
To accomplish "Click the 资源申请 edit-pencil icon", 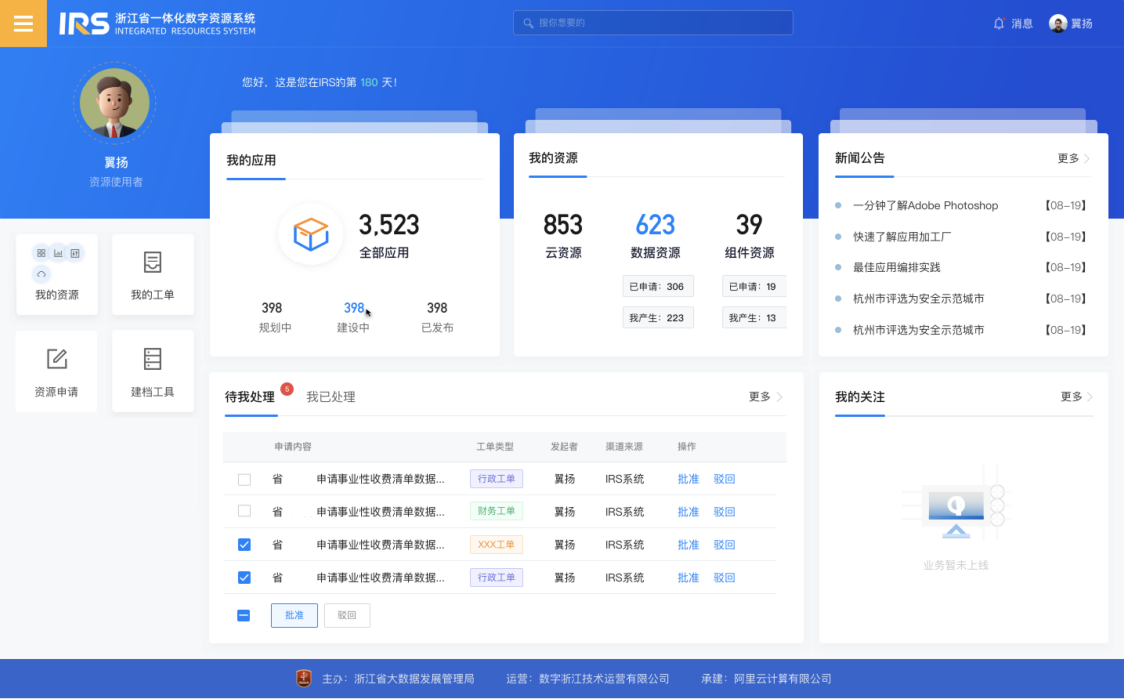I will tap(56, 357).
